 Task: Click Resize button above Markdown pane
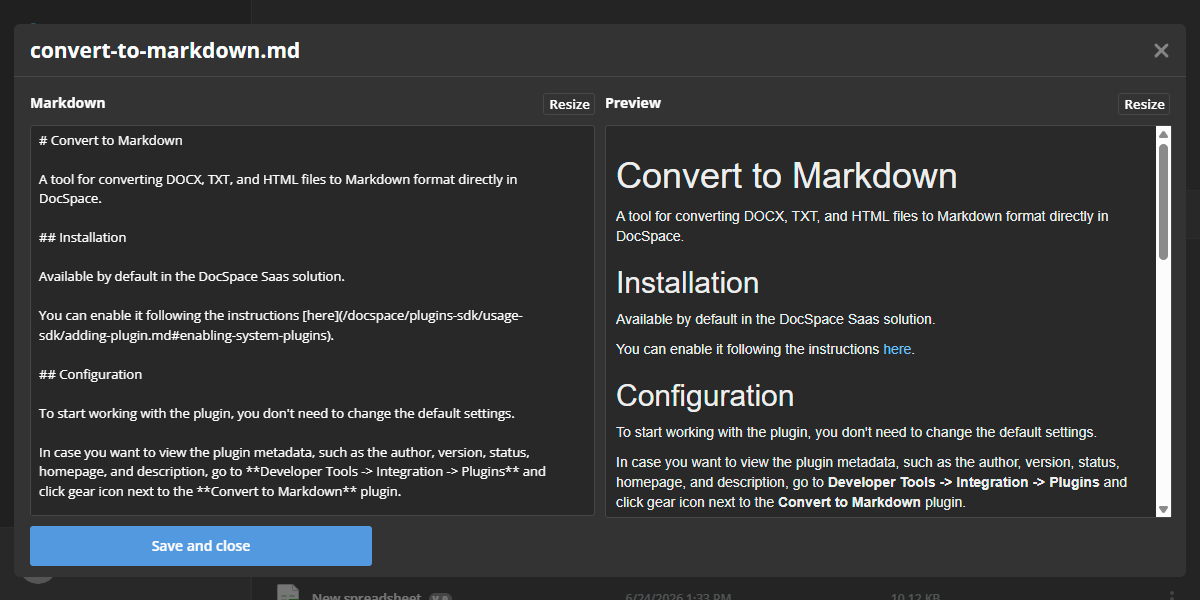click(569, 104)
